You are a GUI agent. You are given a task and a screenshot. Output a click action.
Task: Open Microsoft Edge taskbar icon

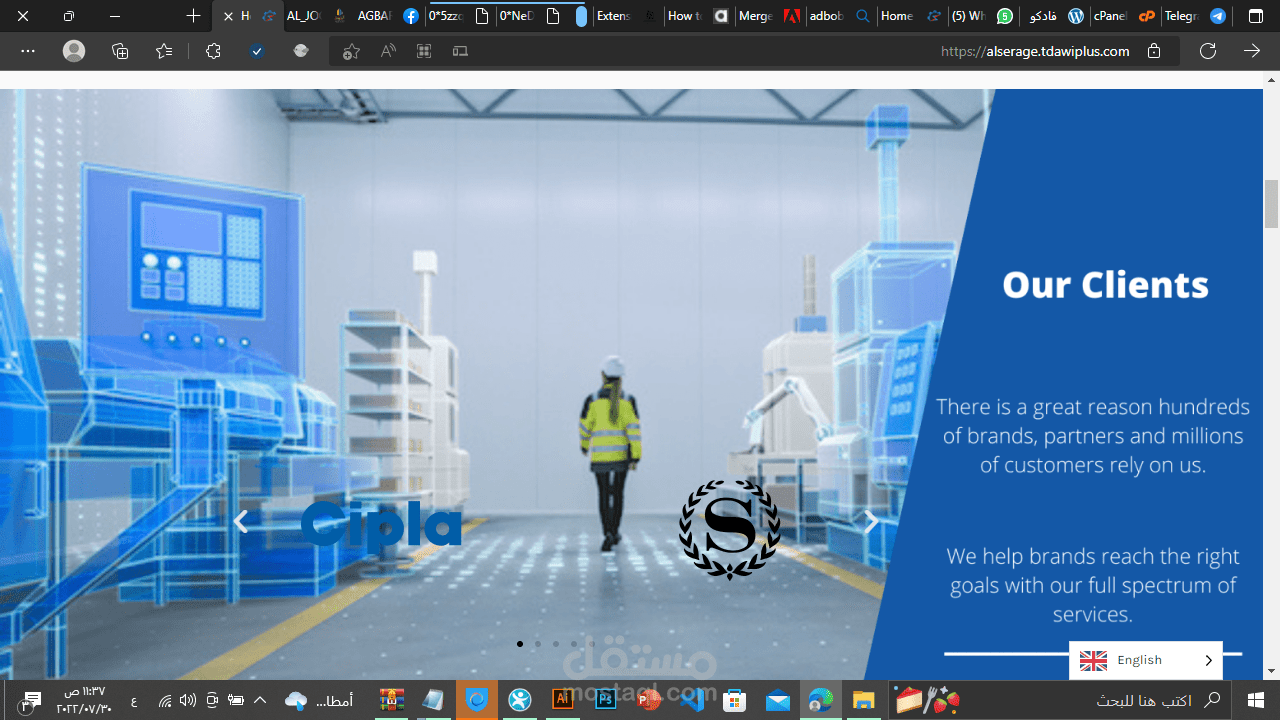[821, 700]
